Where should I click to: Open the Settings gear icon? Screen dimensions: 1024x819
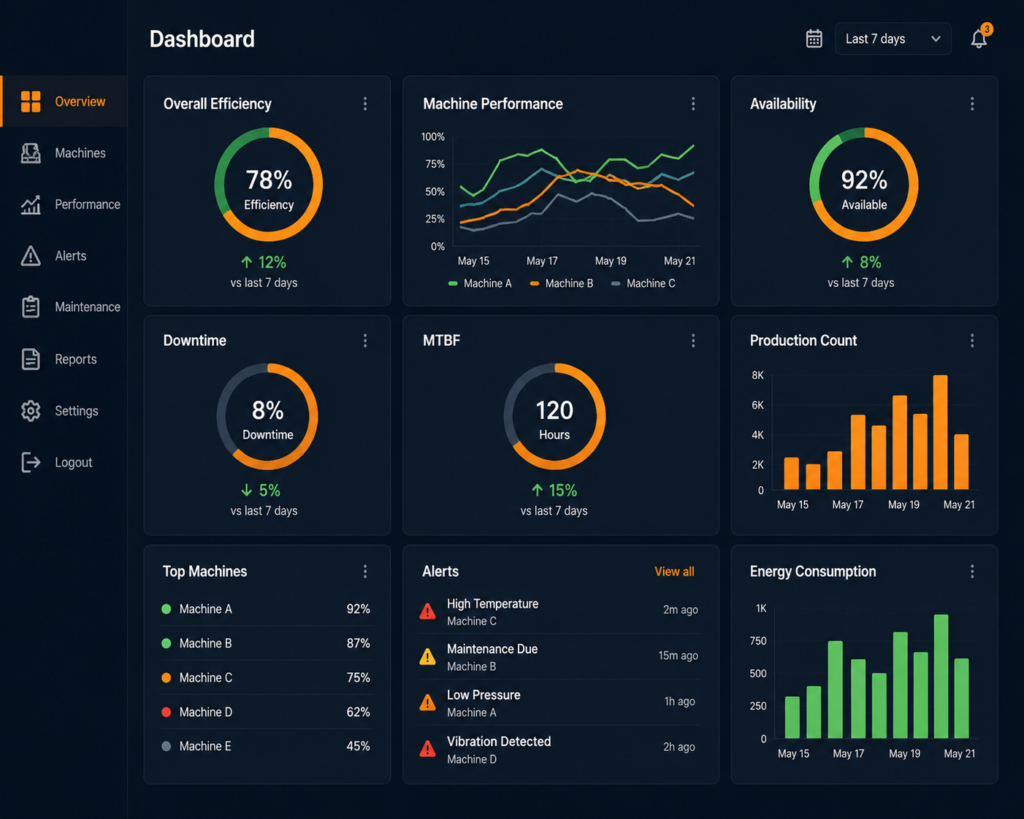[x=31, y=411]
